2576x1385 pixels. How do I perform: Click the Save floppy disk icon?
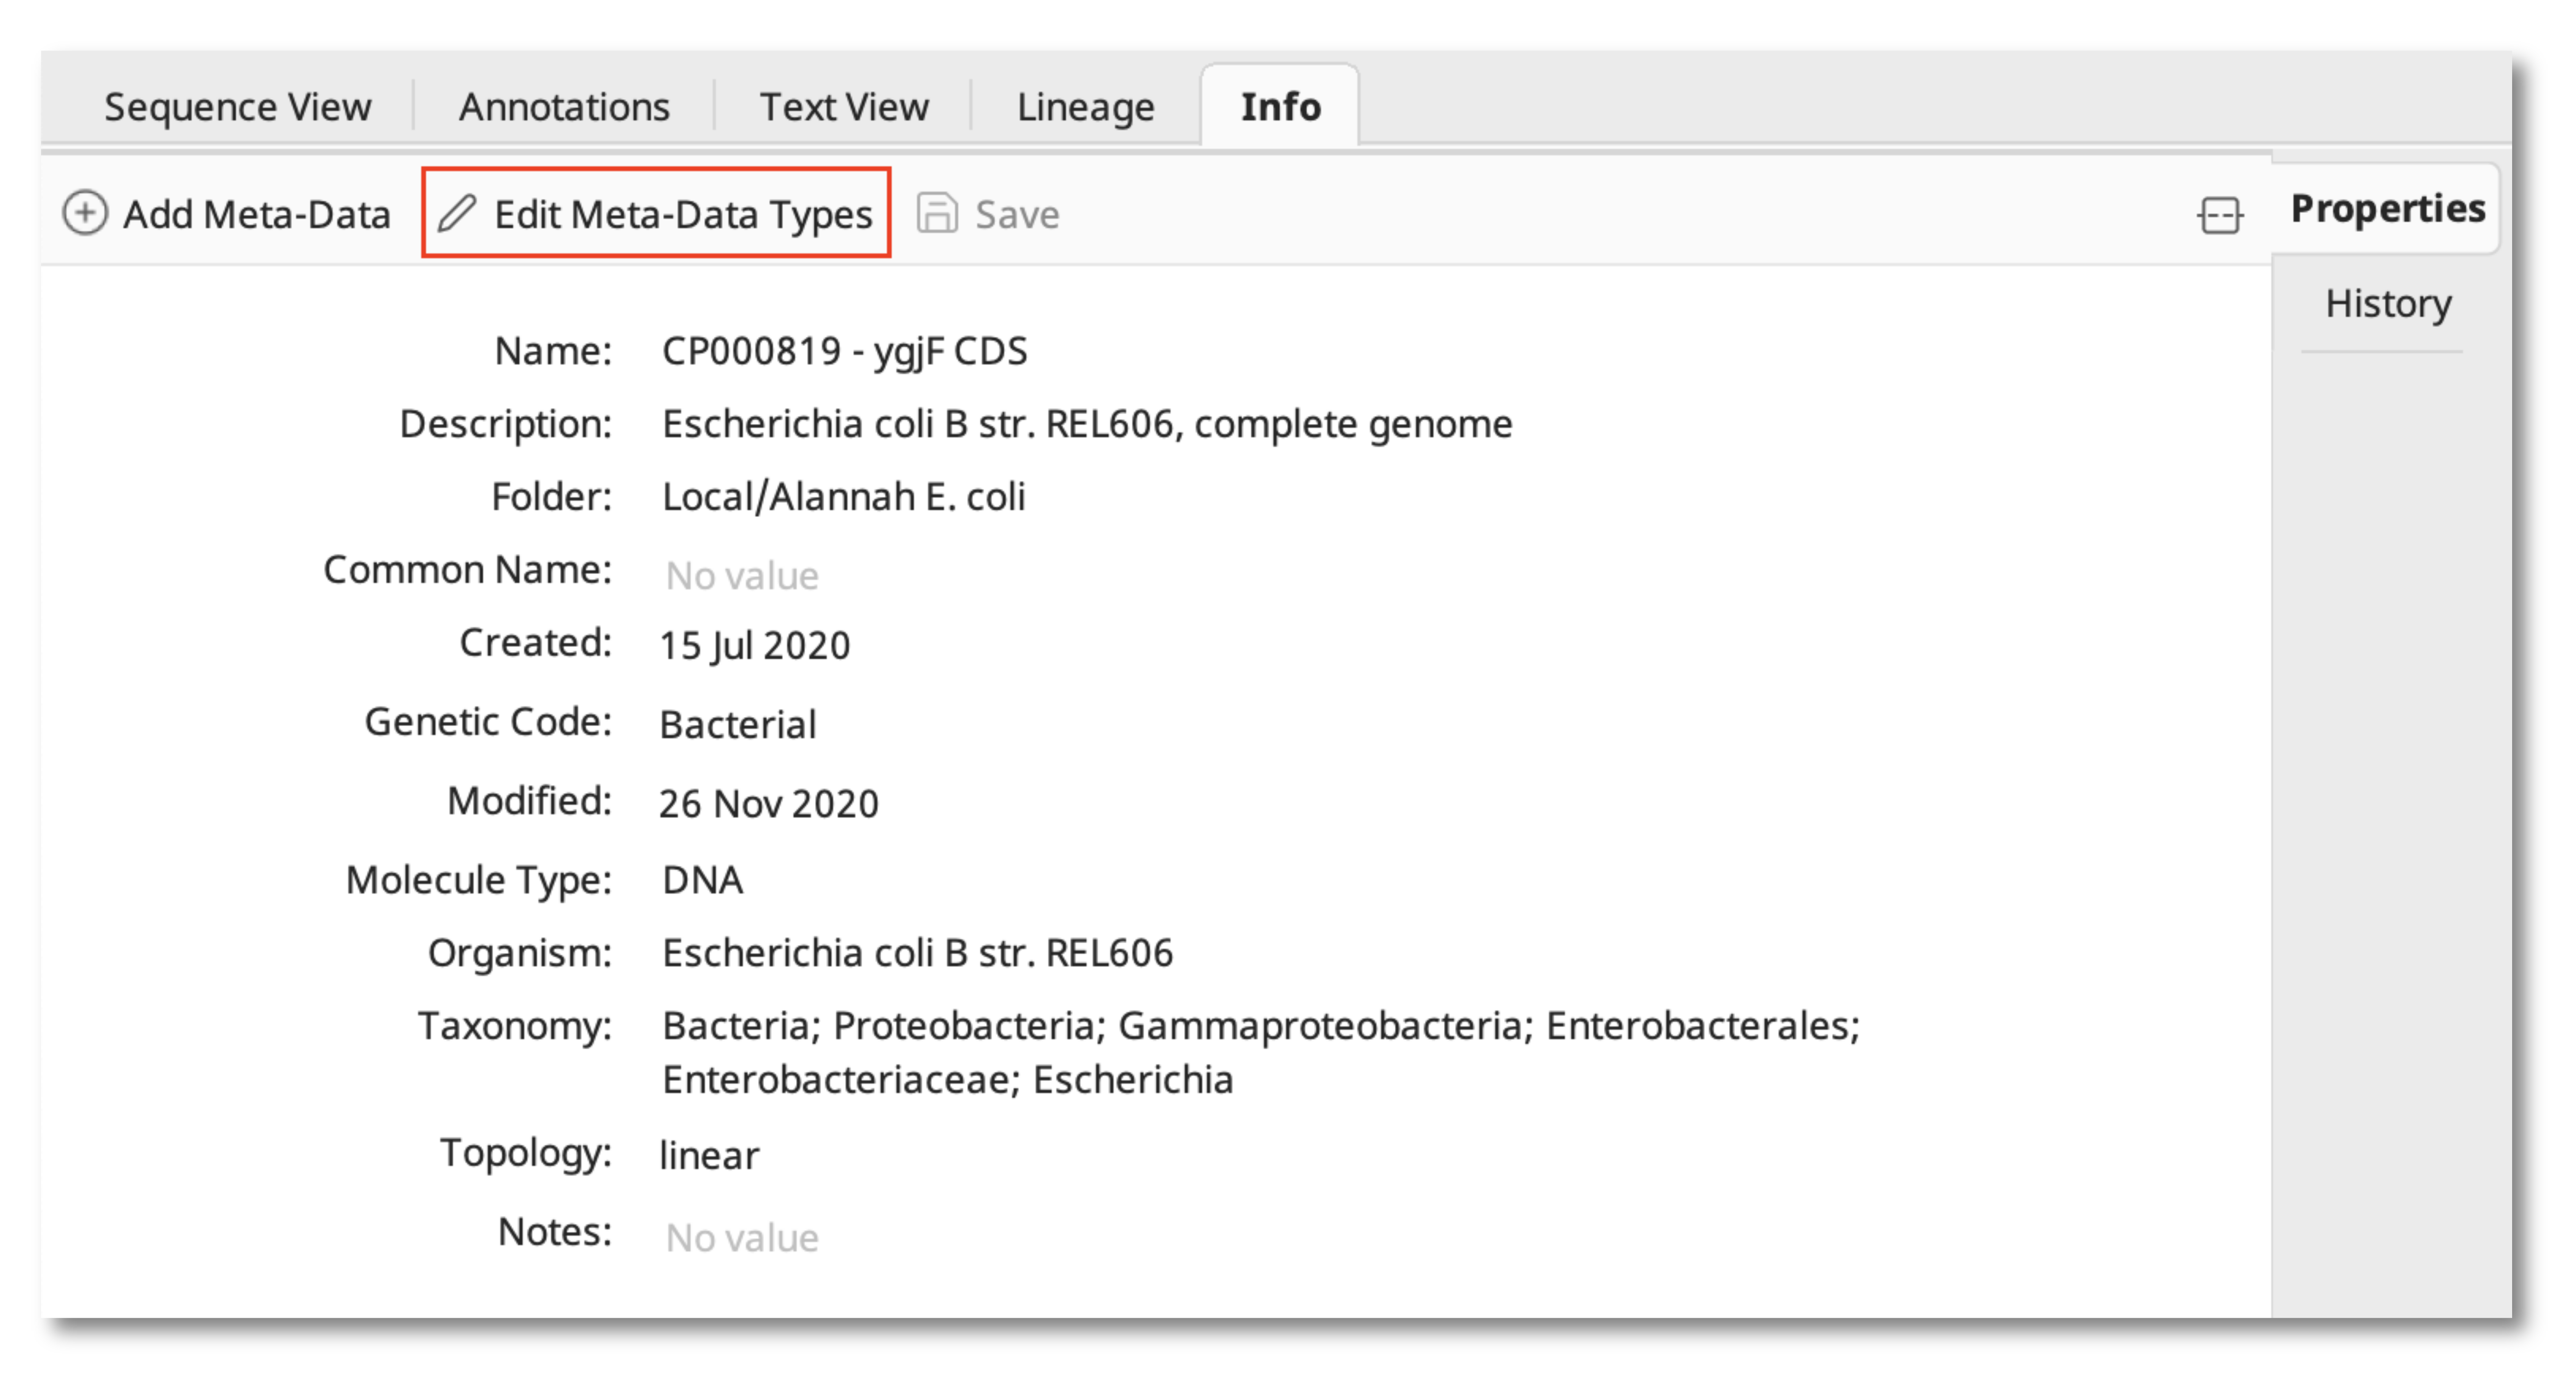(x=937, y=213)
